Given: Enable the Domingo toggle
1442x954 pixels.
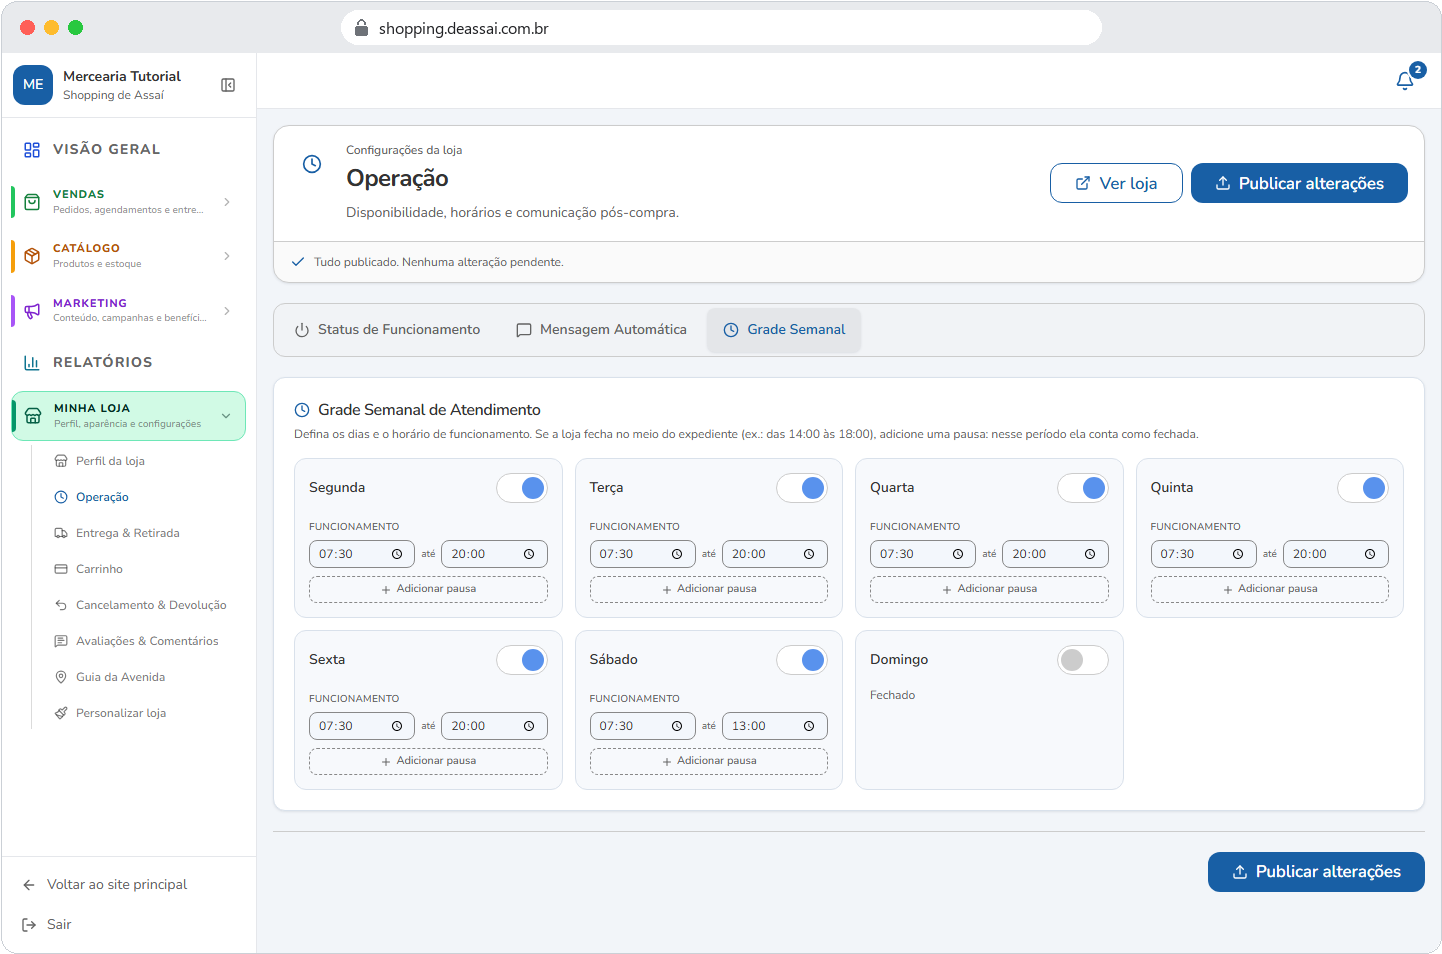Looking at the screenshot, I should [x=1083, y=660].
